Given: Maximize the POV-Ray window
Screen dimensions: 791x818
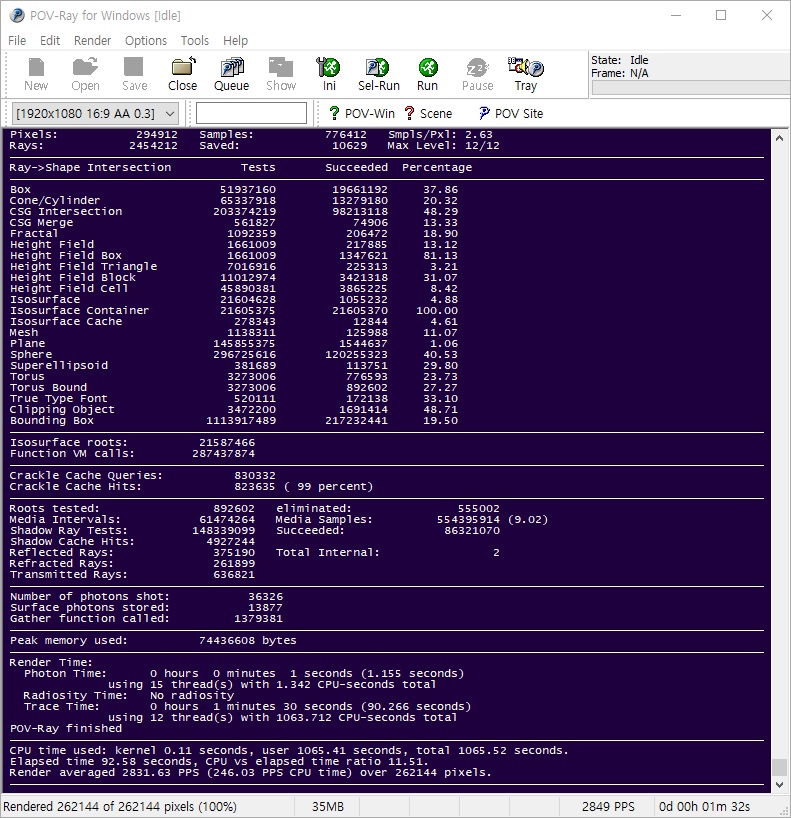Looking at the screenshot, I should click(x=721, y=15).
